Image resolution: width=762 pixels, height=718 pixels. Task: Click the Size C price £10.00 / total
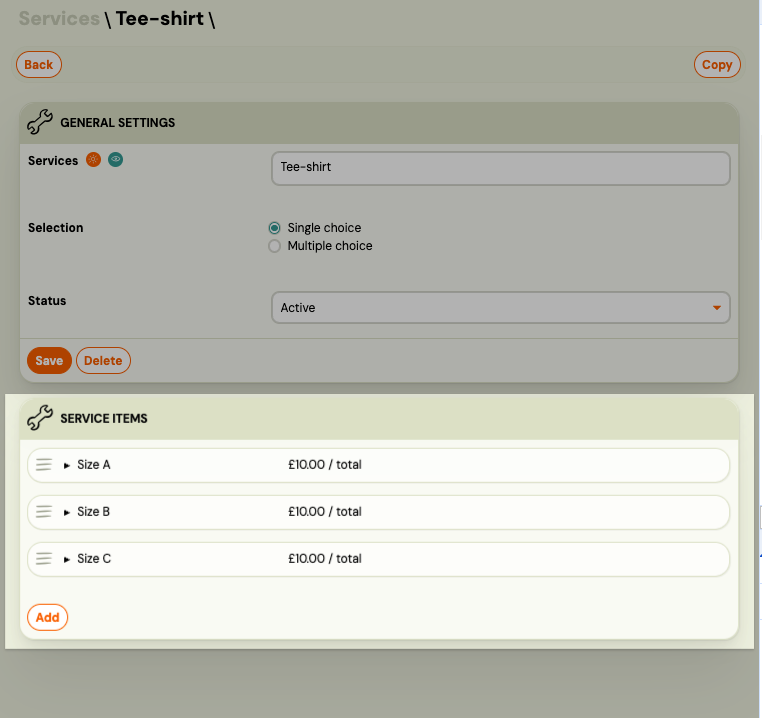pyautogui.click(x=325, y=559)
